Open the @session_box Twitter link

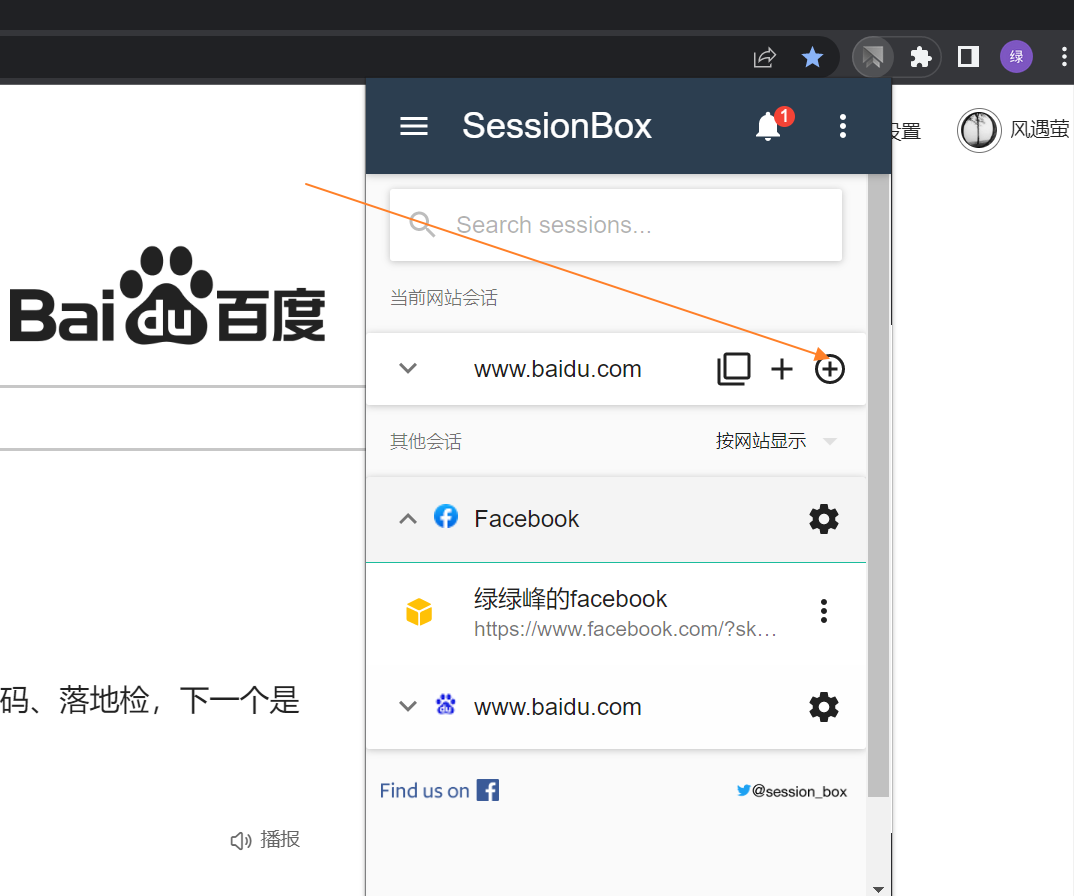(x=792, y=791)
